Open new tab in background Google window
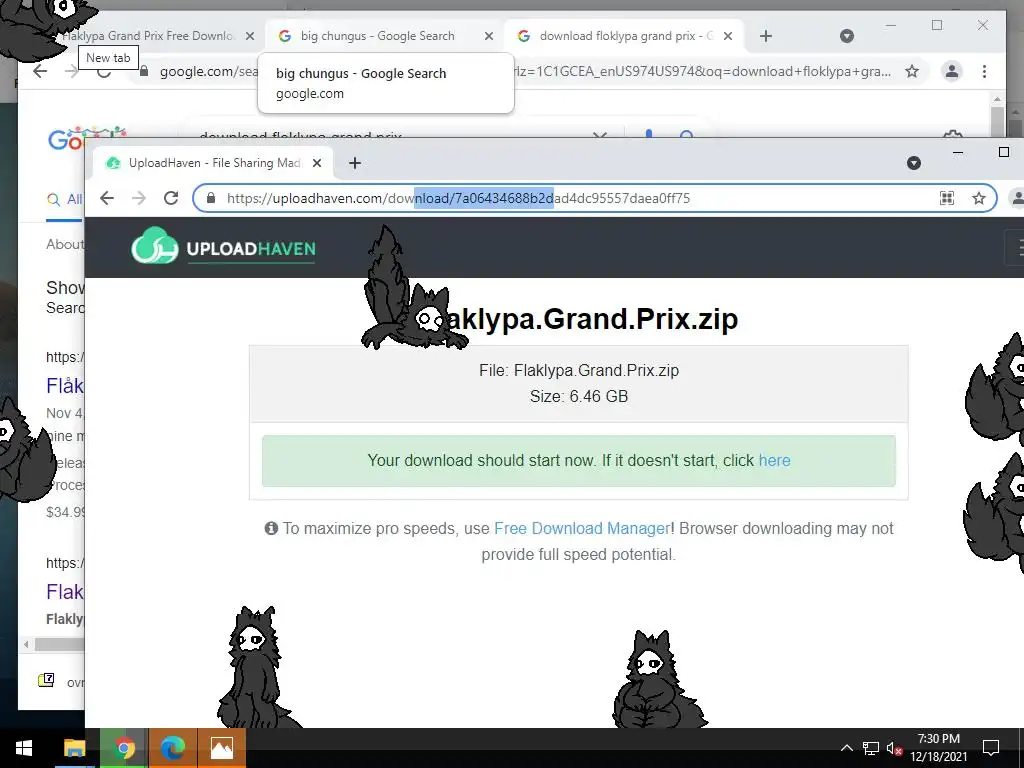This screenshot has height=768, width=1024. pyautogui.click(x=766, y=36)
